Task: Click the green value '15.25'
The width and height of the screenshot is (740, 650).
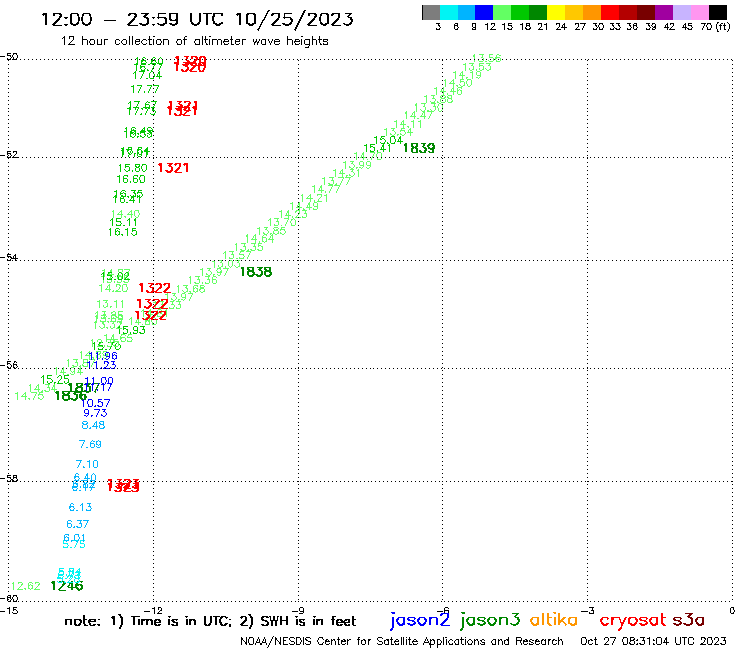Action: 55,380
